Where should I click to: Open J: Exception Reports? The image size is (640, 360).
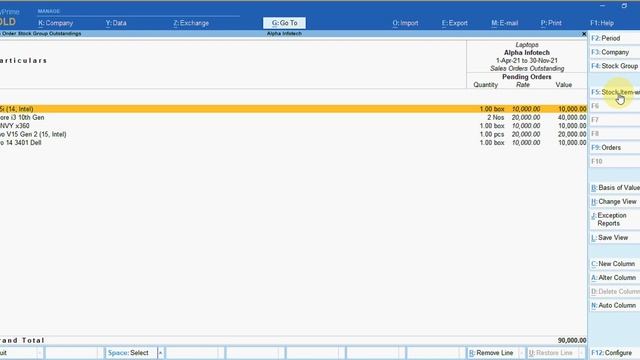(614, 220)
